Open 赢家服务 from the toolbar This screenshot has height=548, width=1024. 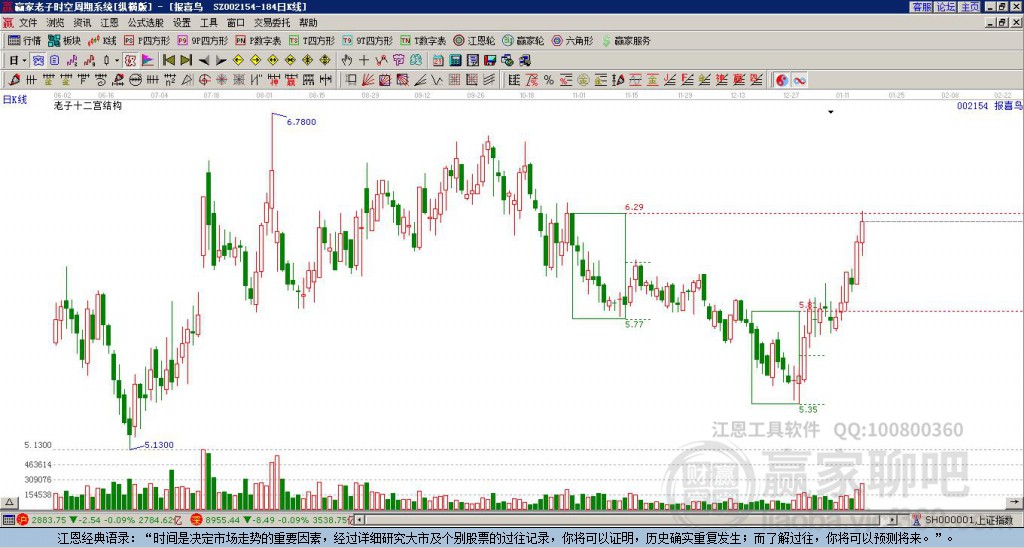click(x=626, y=40)
